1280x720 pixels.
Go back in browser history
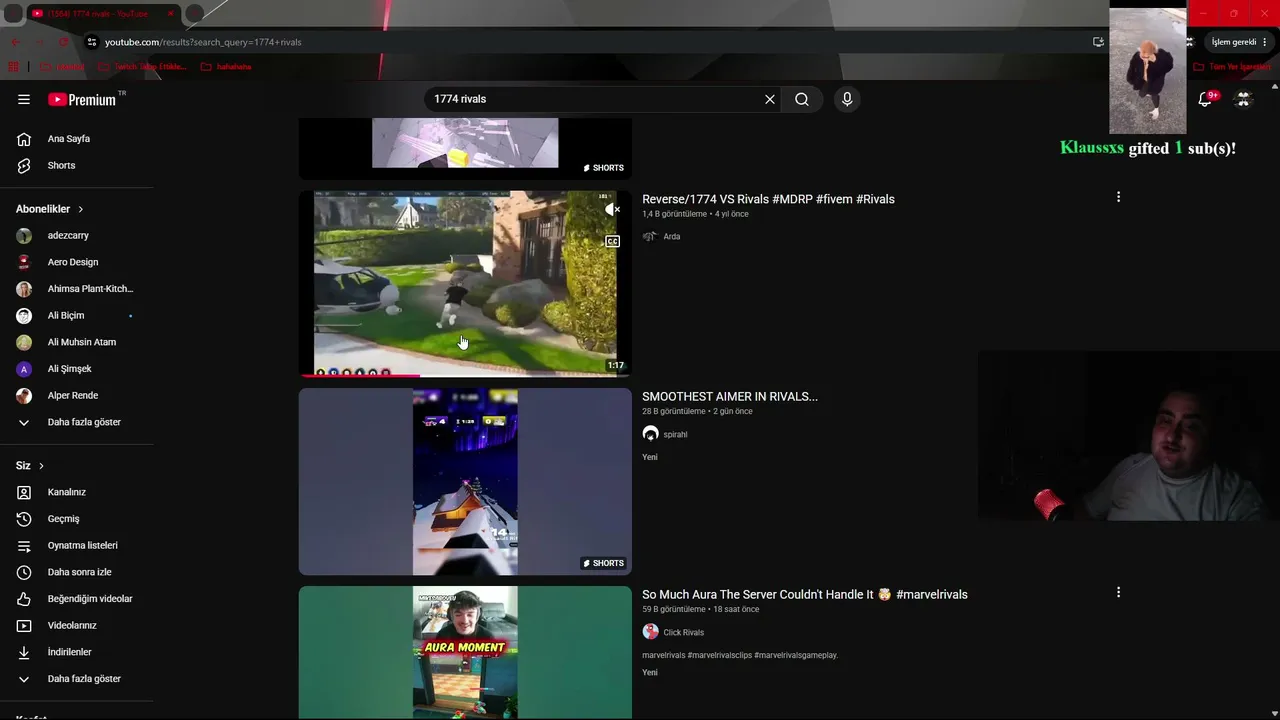pyautogui.click(x=15, y=42)
